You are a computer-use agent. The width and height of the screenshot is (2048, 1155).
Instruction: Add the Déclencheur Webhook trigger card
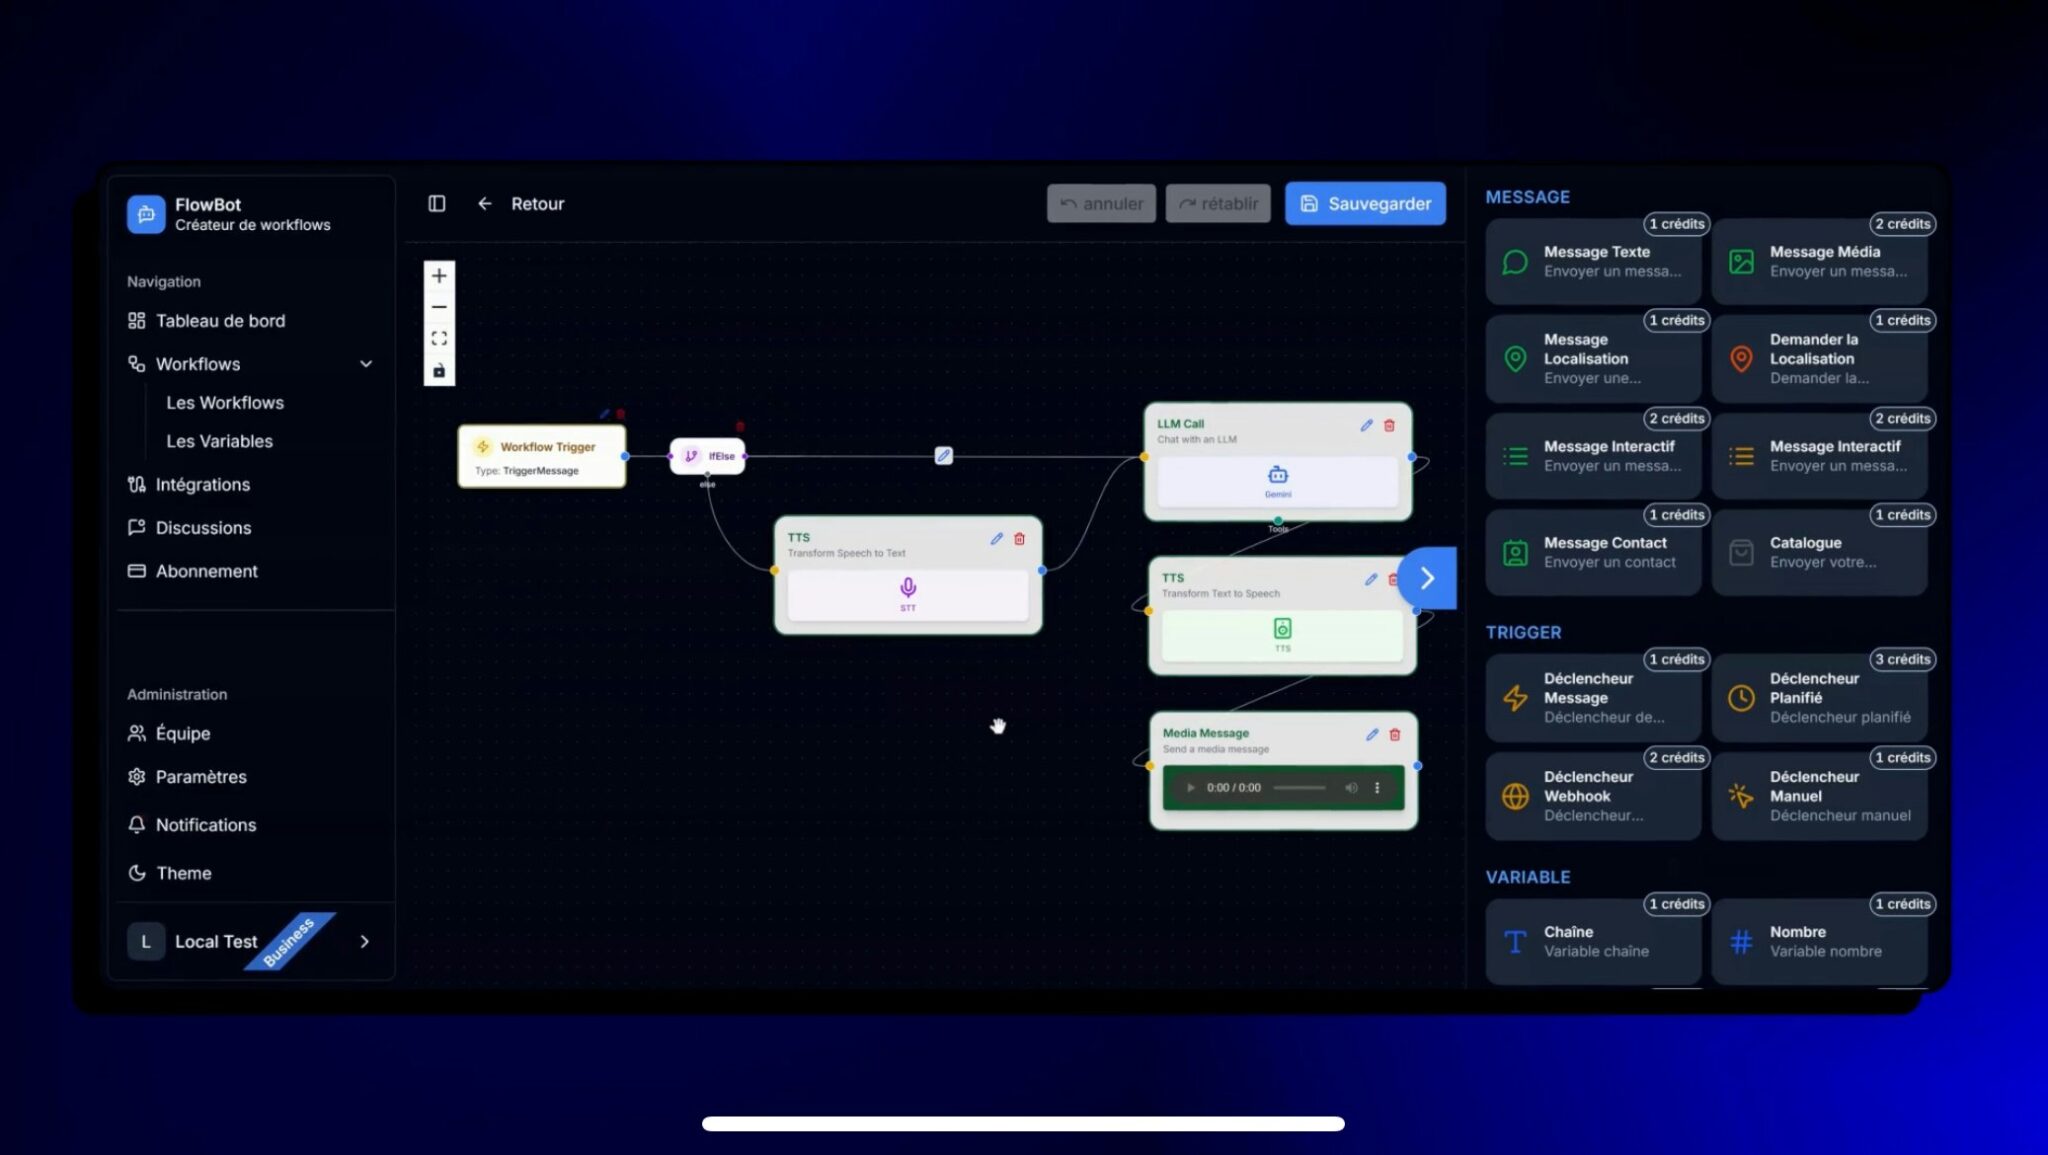click(1593, 796)
